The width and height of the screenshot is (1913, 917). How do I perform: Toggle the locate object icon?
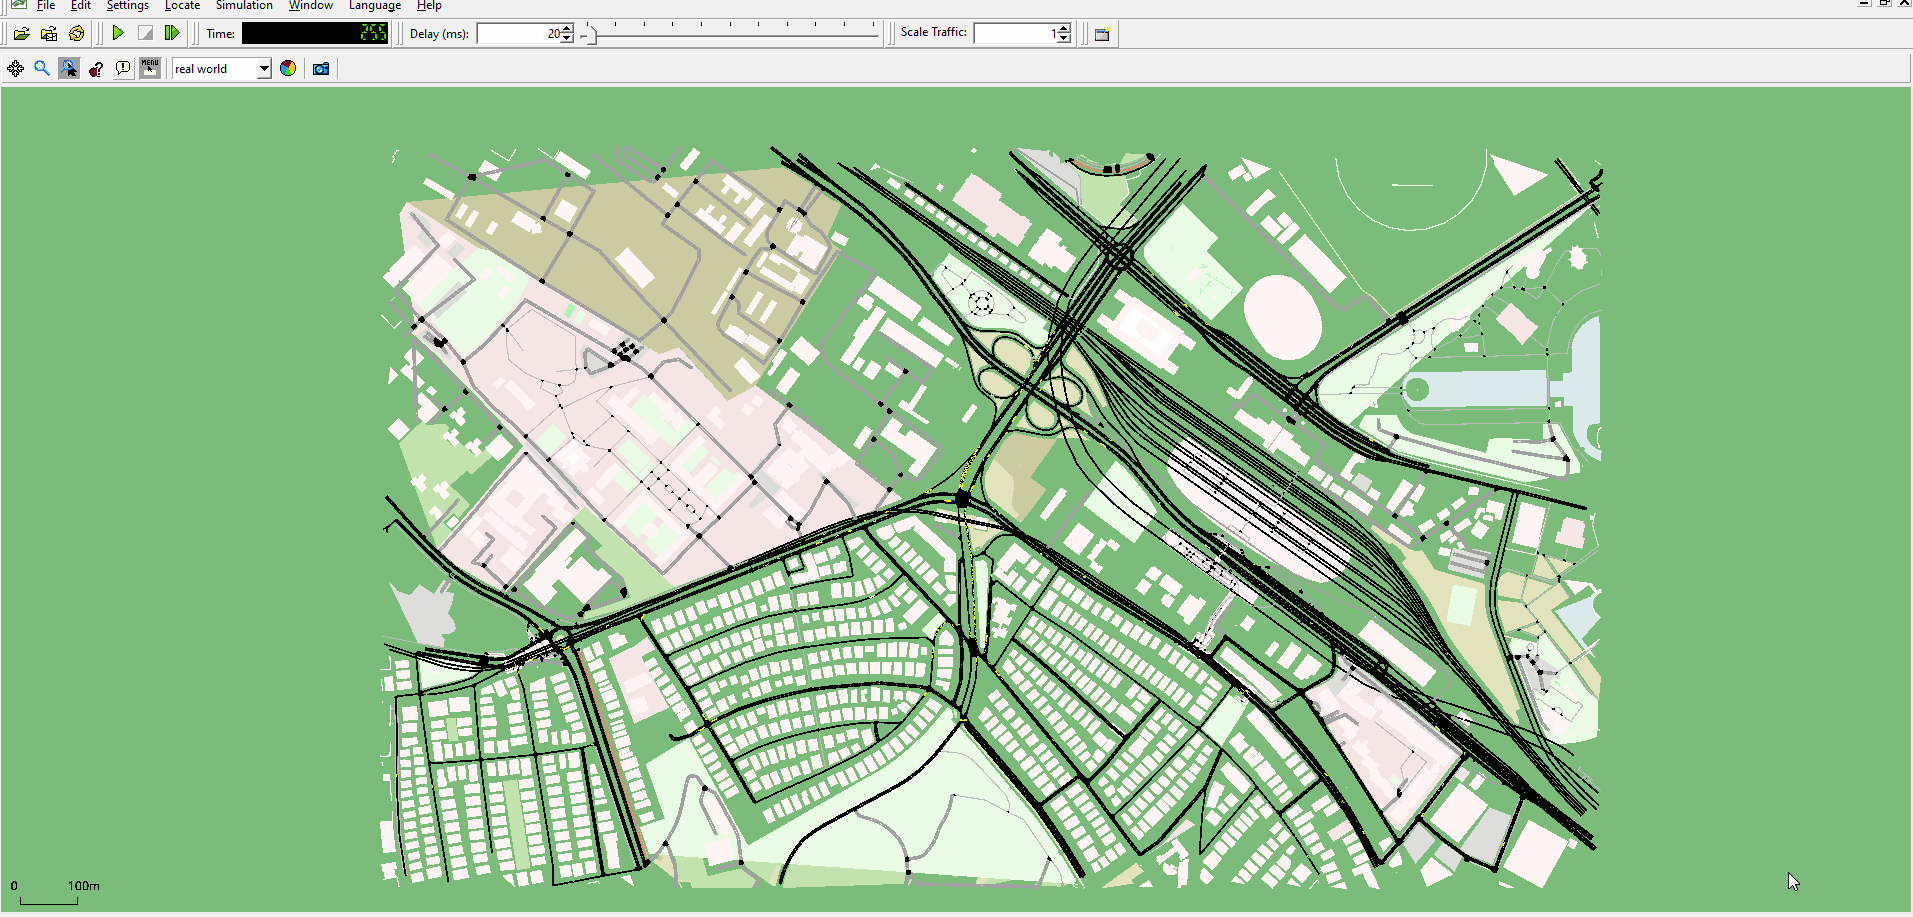click(x=69, y=68)
